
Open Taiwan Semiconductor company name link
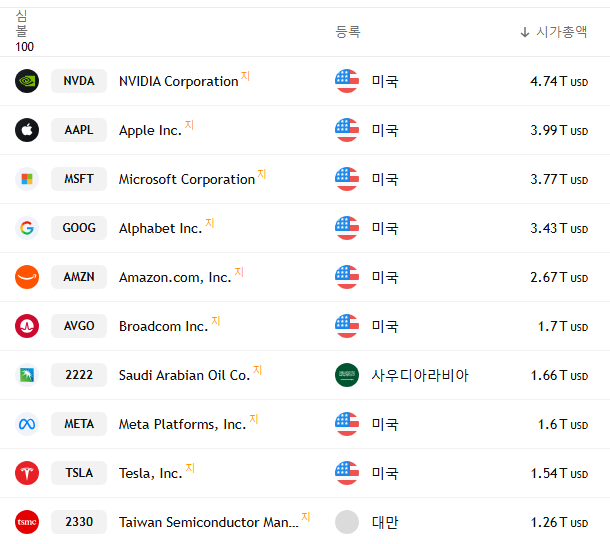pos(208,522)
